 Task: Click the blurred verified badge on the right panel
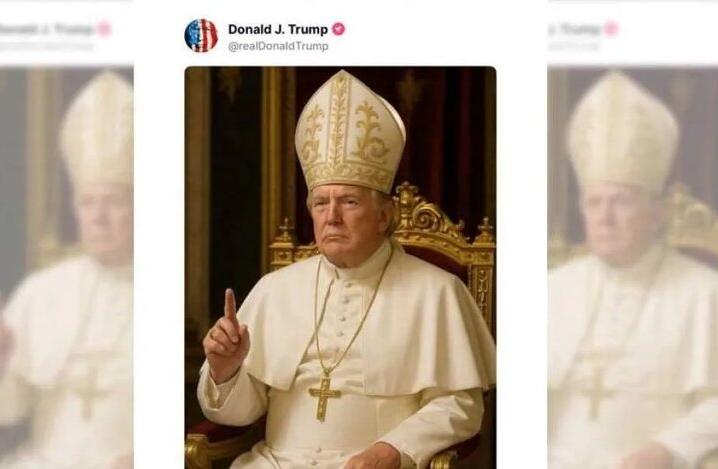611,29
